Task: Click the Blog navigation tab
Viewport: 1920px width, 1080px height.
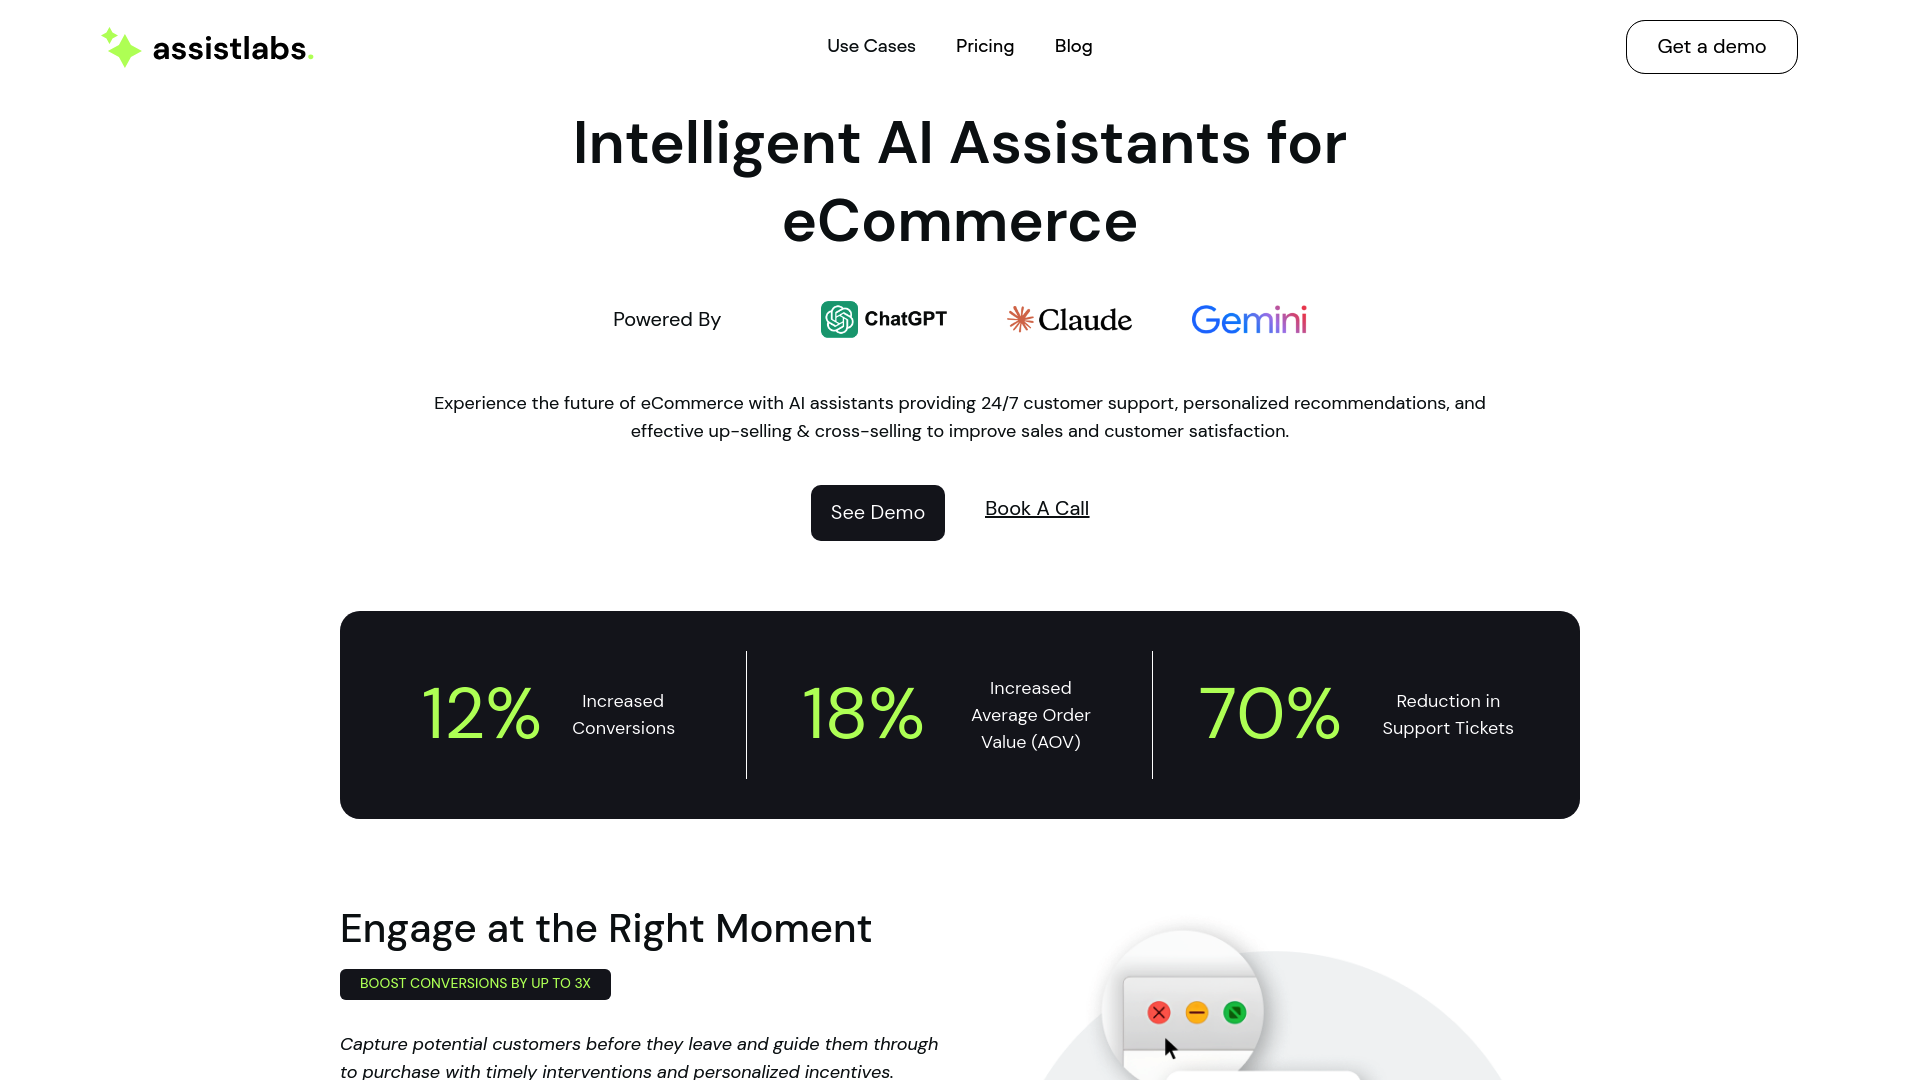Action: tap(1073, 46)
